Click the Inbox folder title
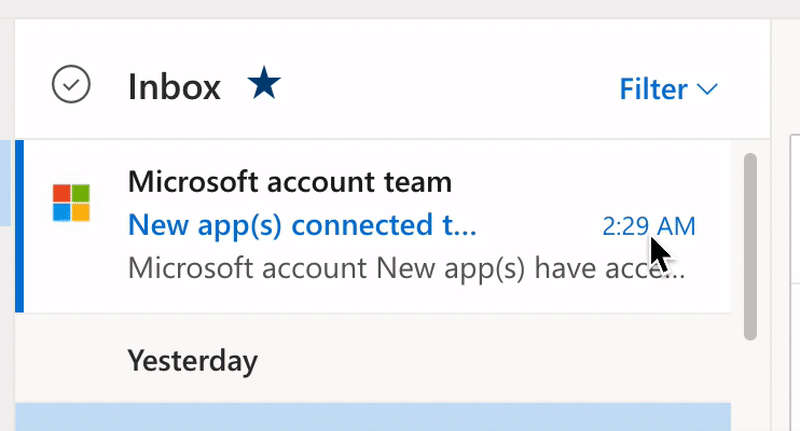Viewport: 800px width, 431px height. click(x=174, y=87)
